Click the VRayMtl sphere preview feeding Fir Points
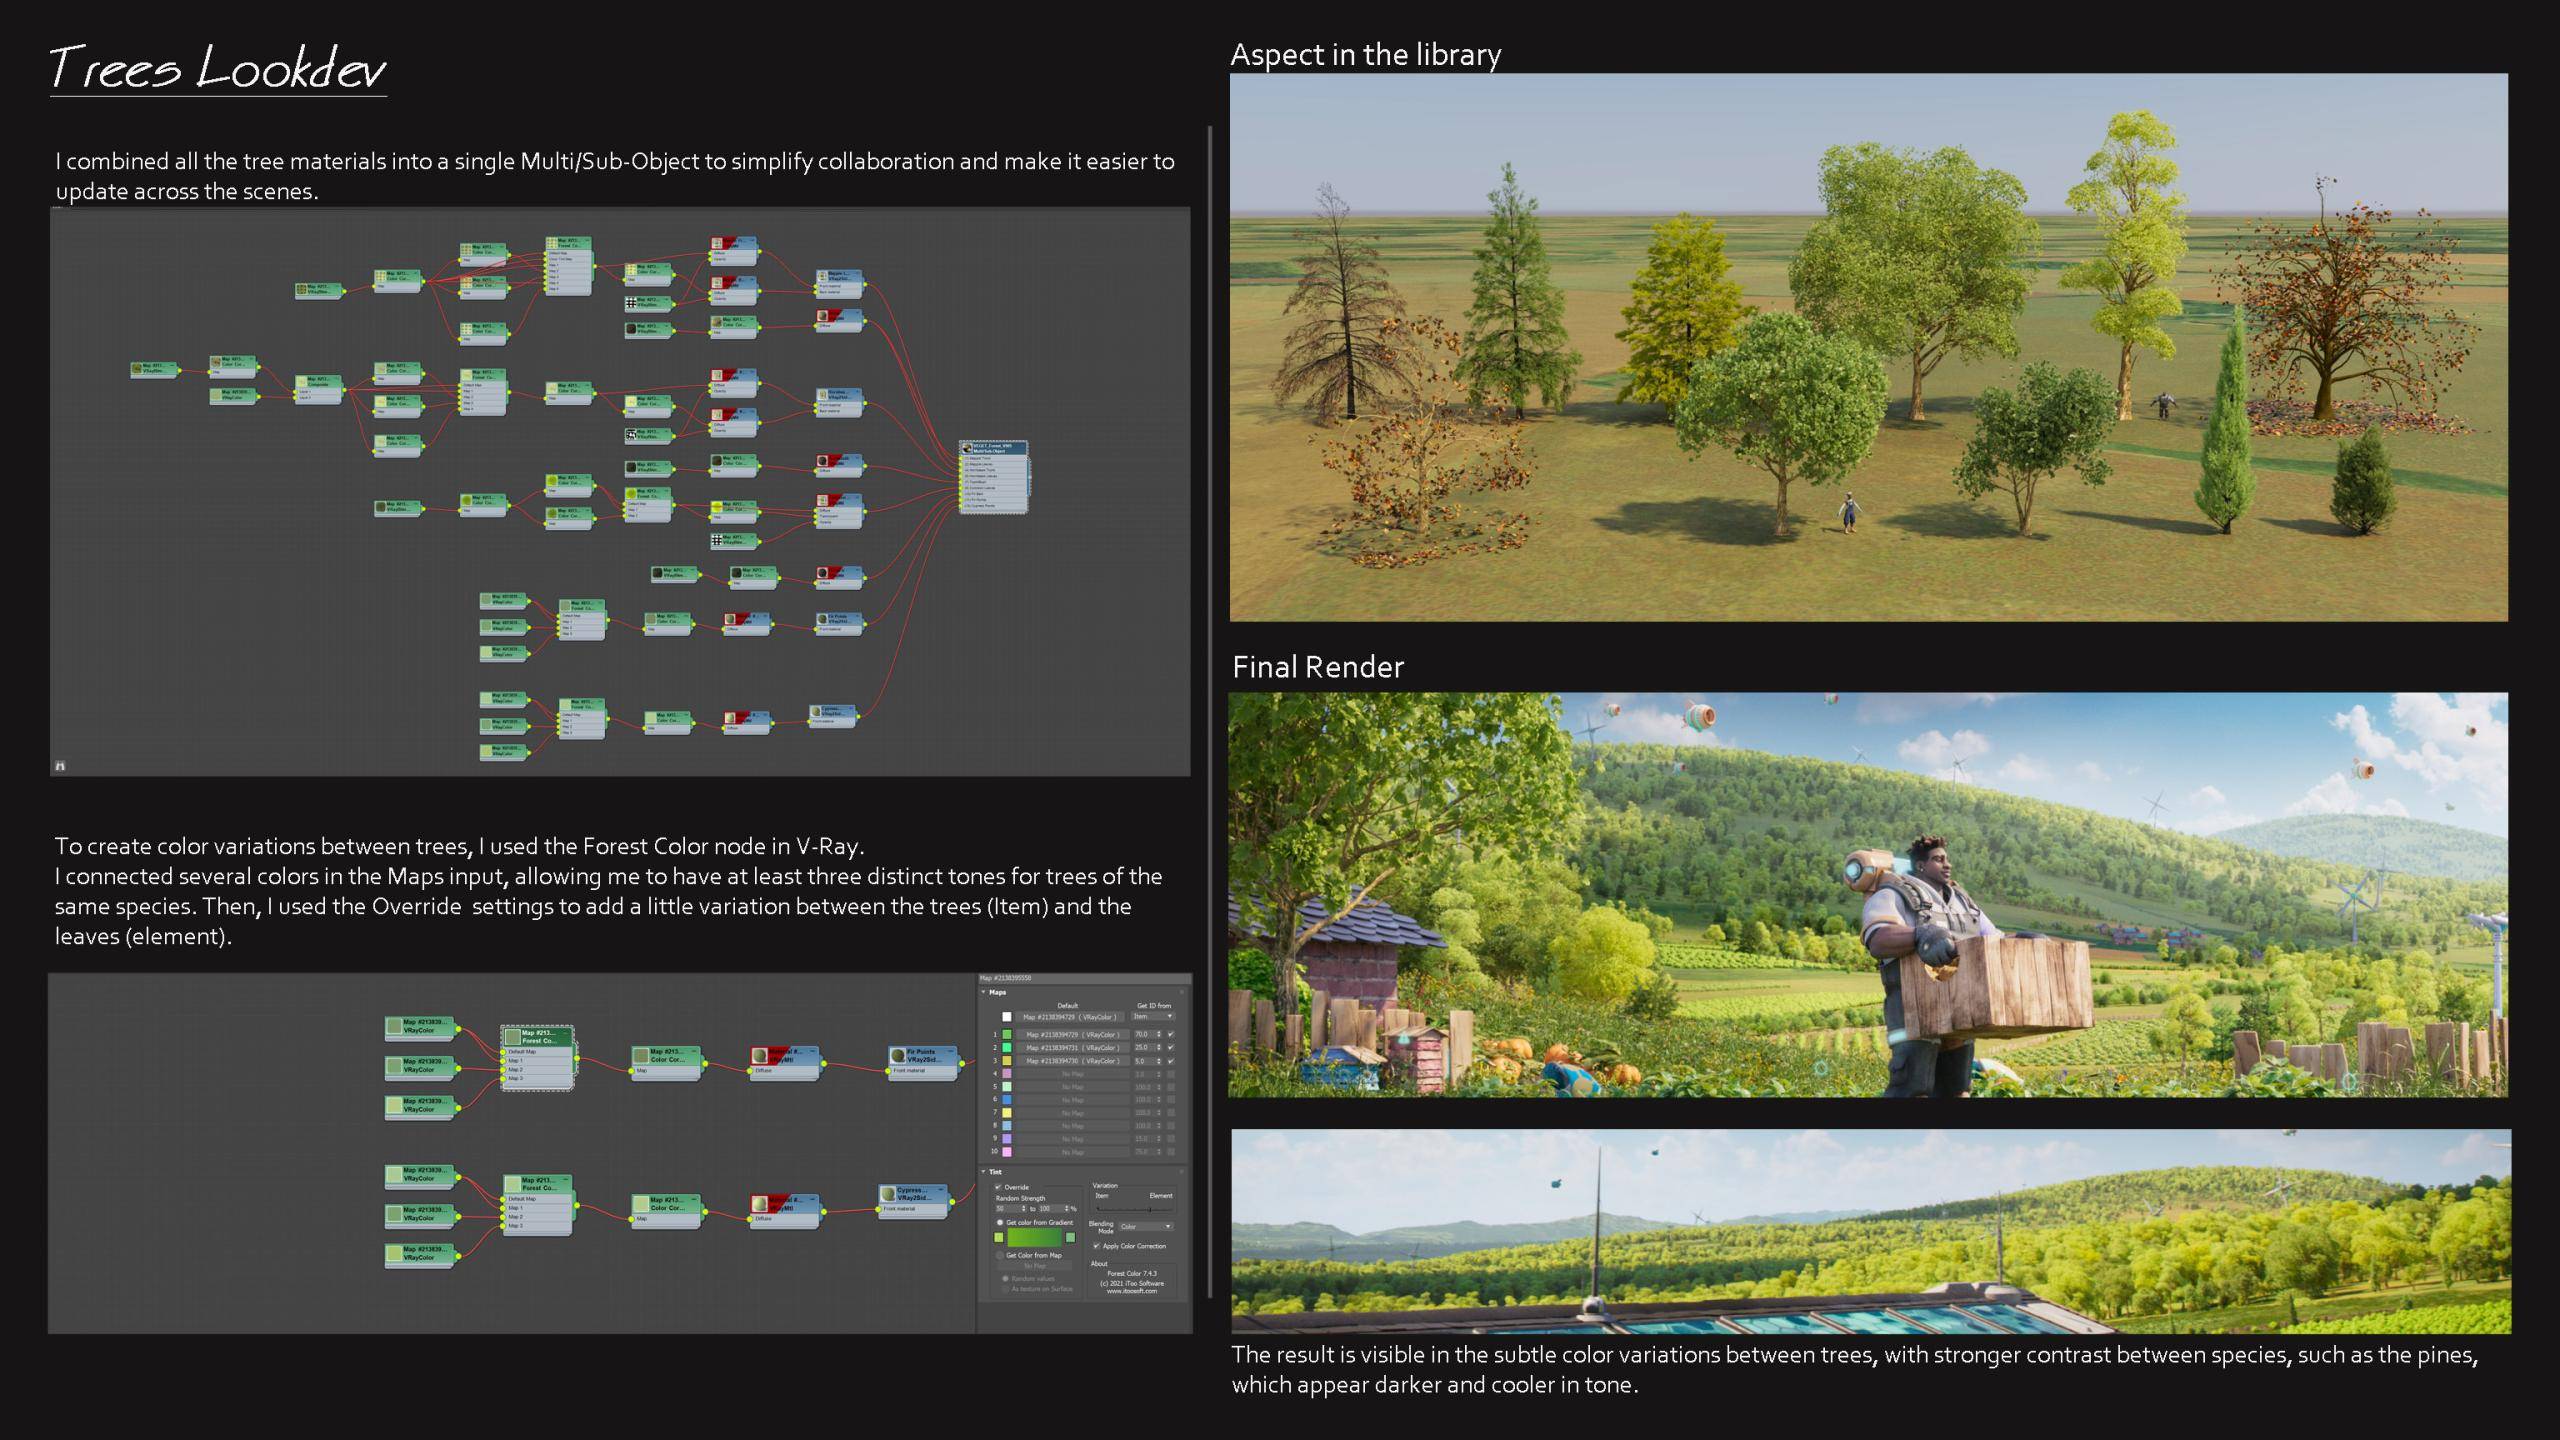 pos(760,1056)
